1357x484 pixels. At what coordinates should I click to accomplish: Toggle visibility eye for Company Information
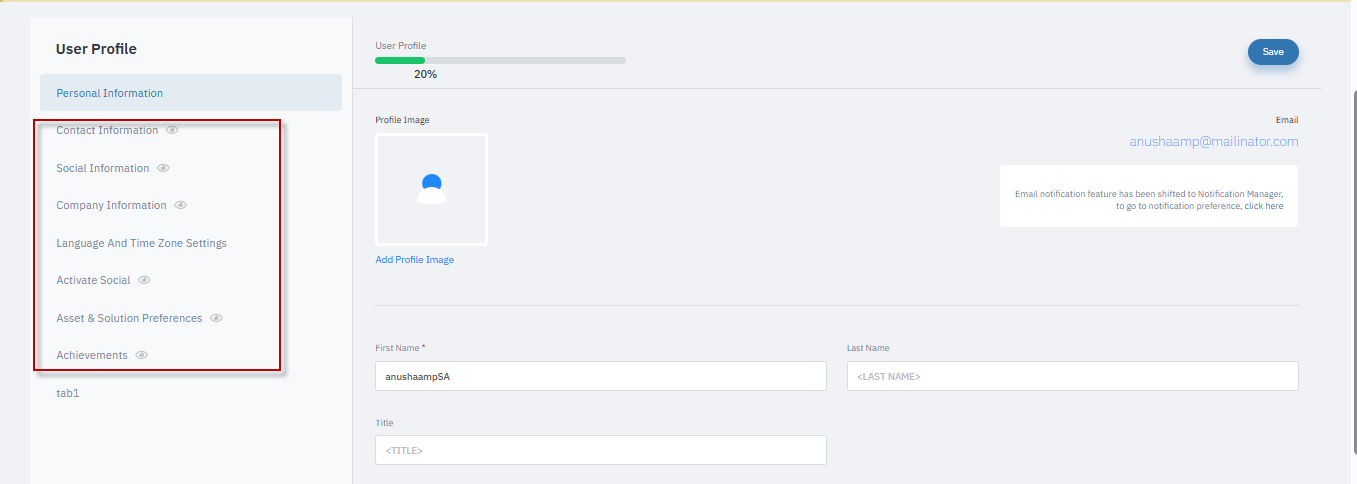181,205
